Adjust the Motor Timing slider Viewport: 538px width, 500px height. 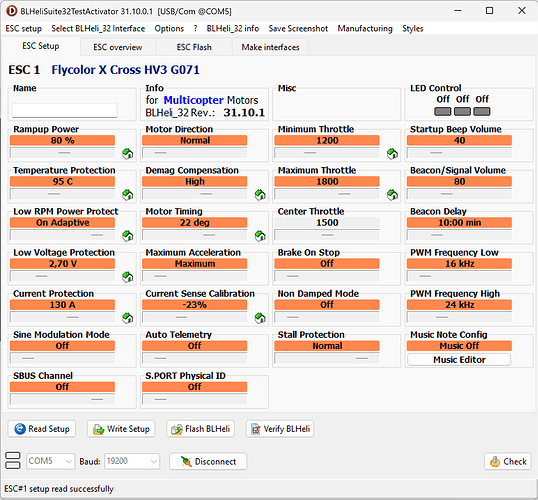[195, 235]
